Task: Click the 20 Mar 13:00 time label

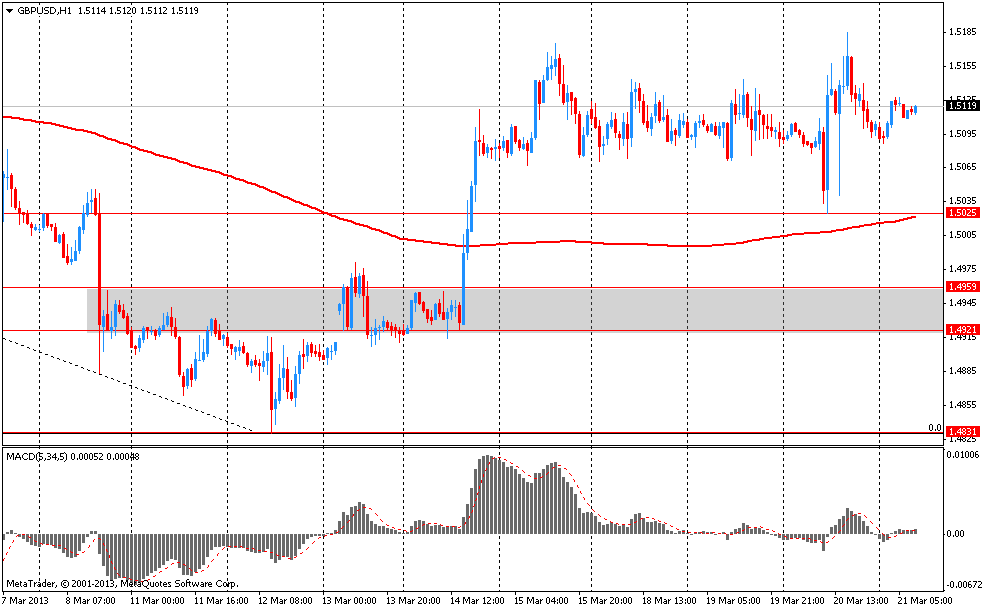Action: point(861,601)
